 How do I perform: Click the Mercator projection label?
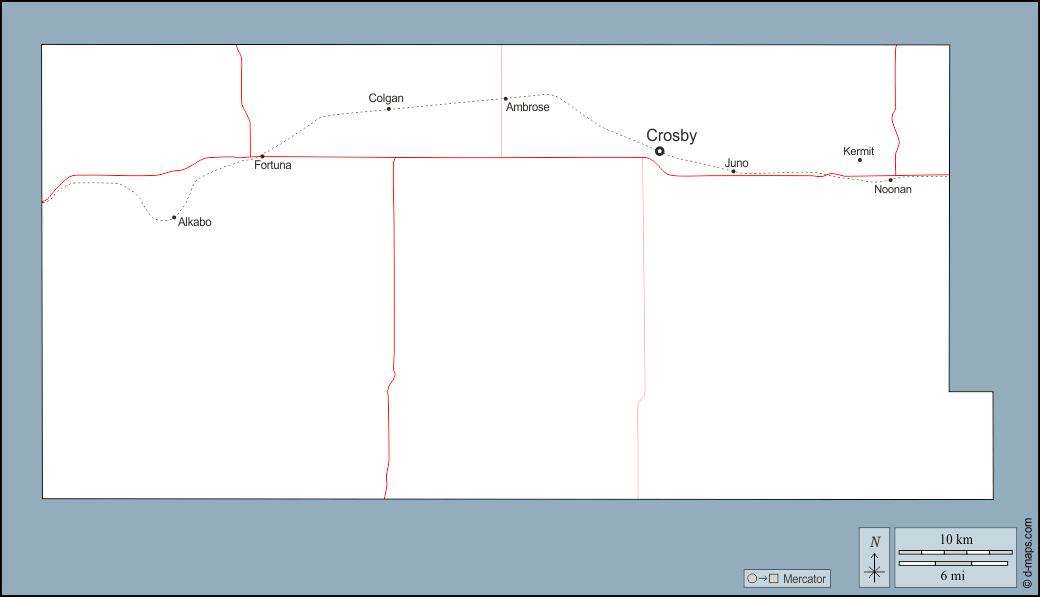click(804, 579)
